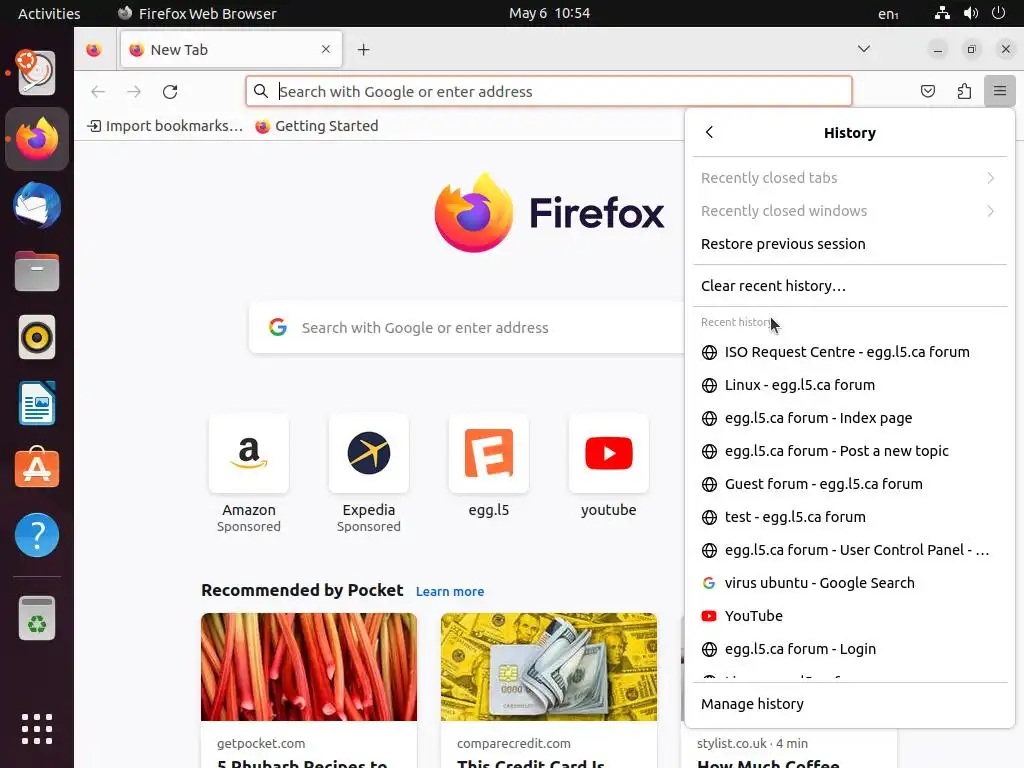
Task: Click the Save to Pocket icon
Action: click(927, 91)
